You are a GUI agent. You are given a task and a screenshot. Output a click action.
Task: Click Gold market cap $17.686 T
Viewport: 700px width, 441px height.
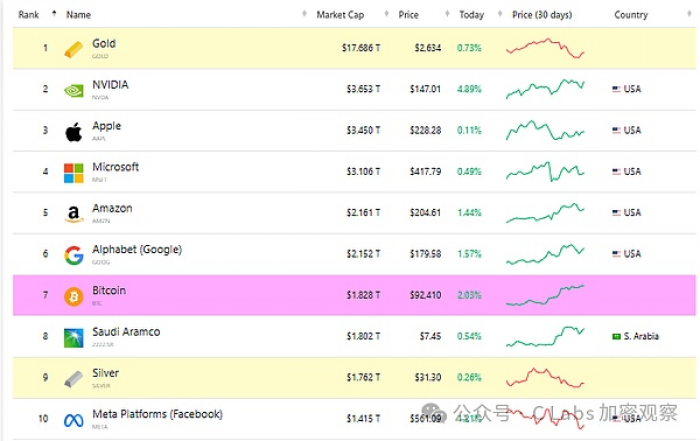[361, 48]
